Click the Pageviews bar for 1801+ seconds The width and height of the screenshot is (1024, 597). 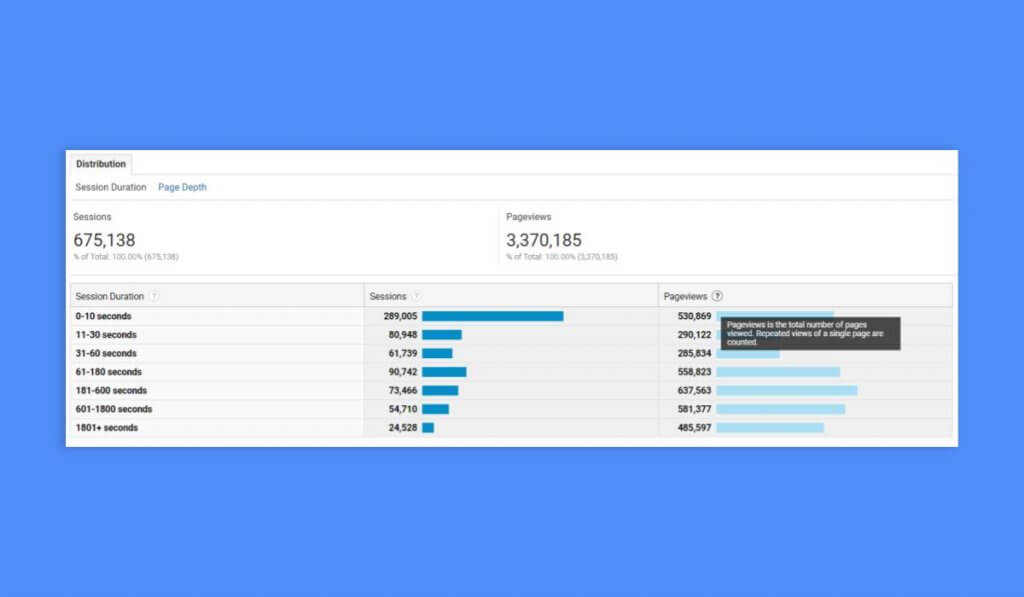tap(770, 428)
